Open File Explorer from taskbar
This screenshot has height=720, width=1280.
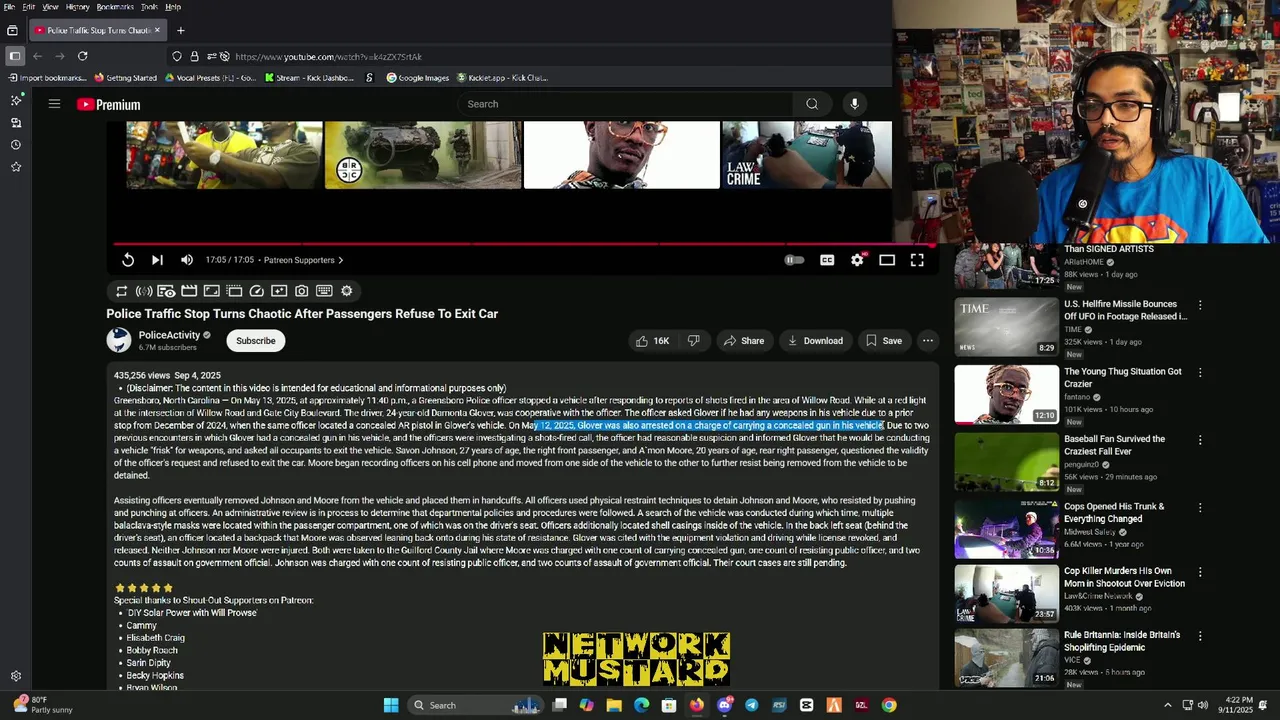tap(614, 705)
